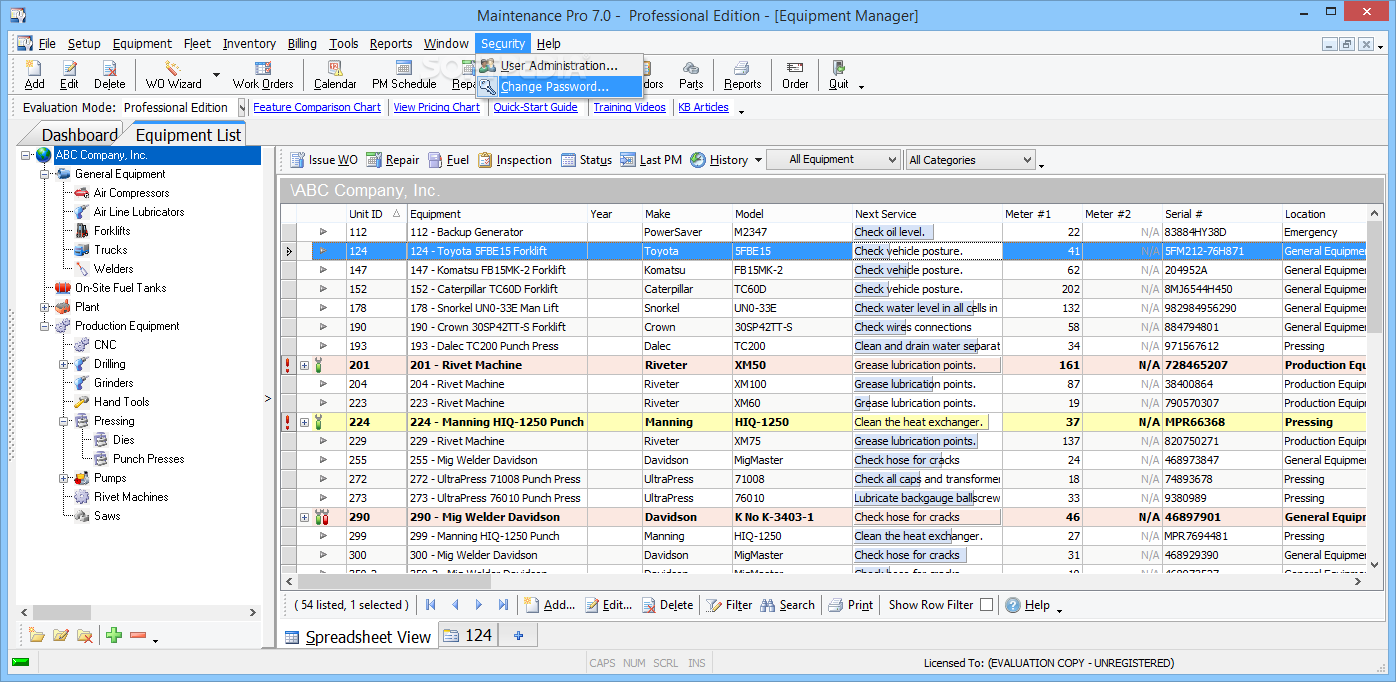Open the All Categories dropdown
Viewport: 1396px width, 682px height.
970,160
